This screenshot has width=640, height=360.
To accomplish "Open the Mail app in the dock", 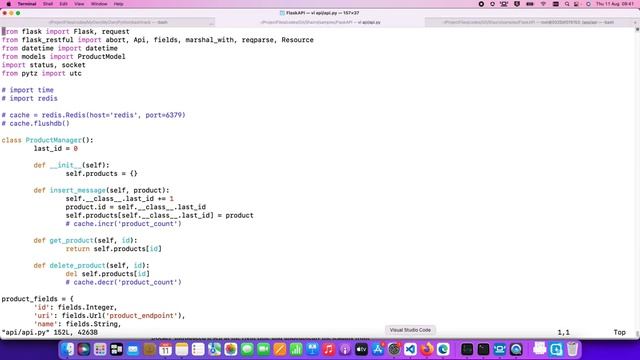I will click(x=133, y=349).
